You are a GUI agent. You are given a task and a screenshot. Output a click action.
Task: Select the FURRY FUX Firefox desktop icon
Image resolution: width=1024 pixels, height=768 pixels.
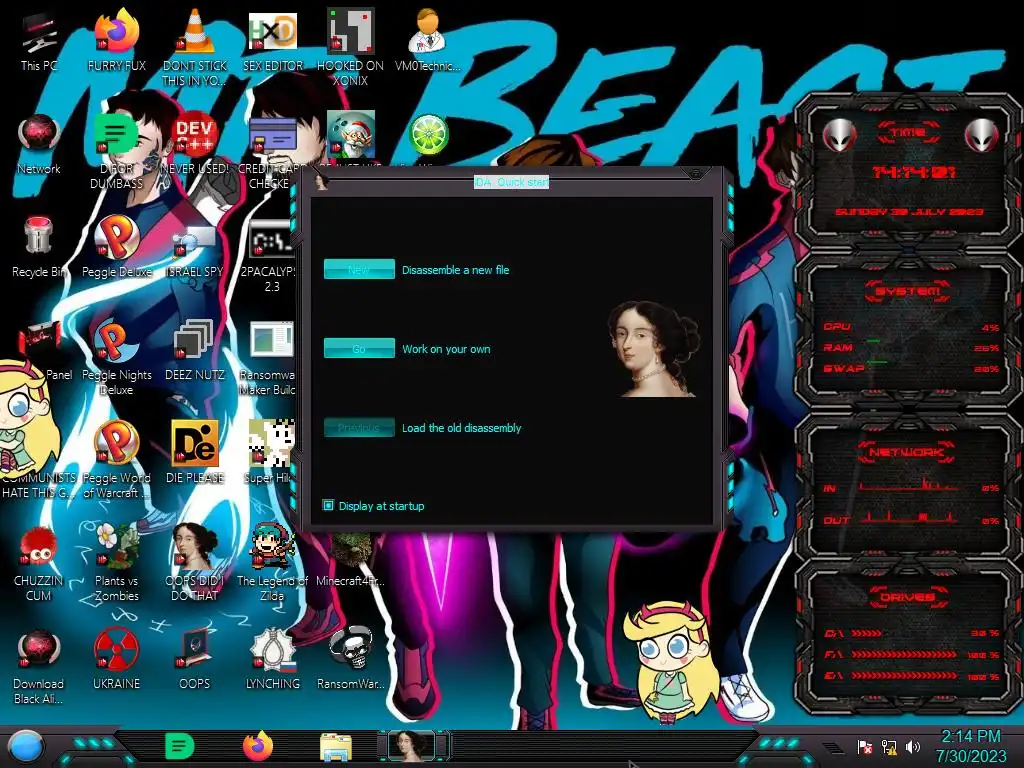(x=116, y=40)
